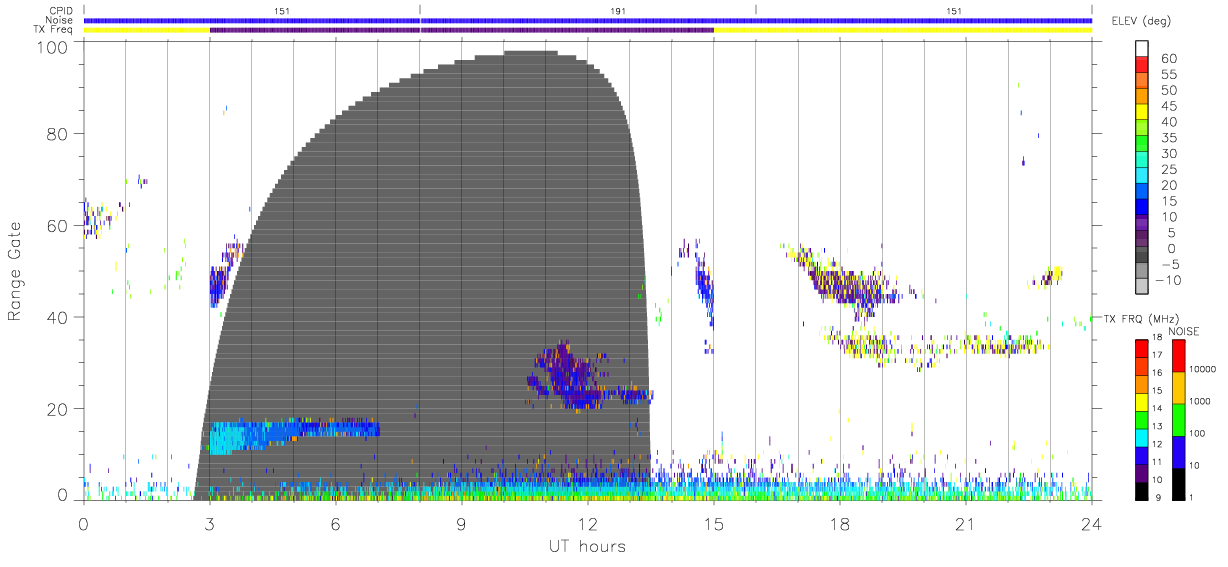This screenshot has width=1228, height=567.
Task: Click the 18 tick on the UT hours axis
Action: pyautogui.click(x=840, y=525)
